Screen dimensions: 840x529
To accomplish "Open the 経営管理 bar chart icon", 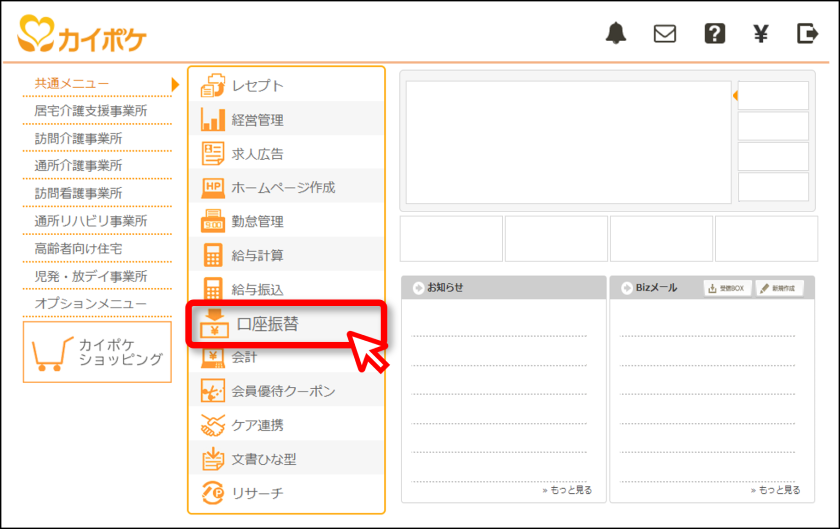I will tap(213, 120).
